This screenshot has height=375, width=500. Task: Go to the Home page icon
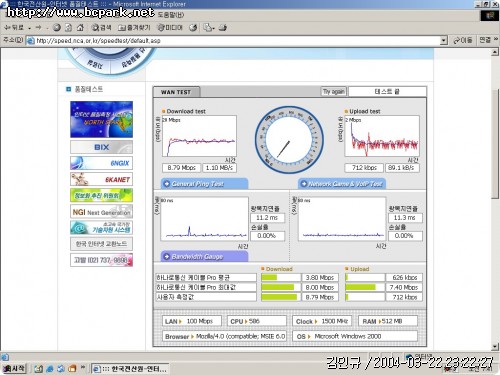point(80,28)
